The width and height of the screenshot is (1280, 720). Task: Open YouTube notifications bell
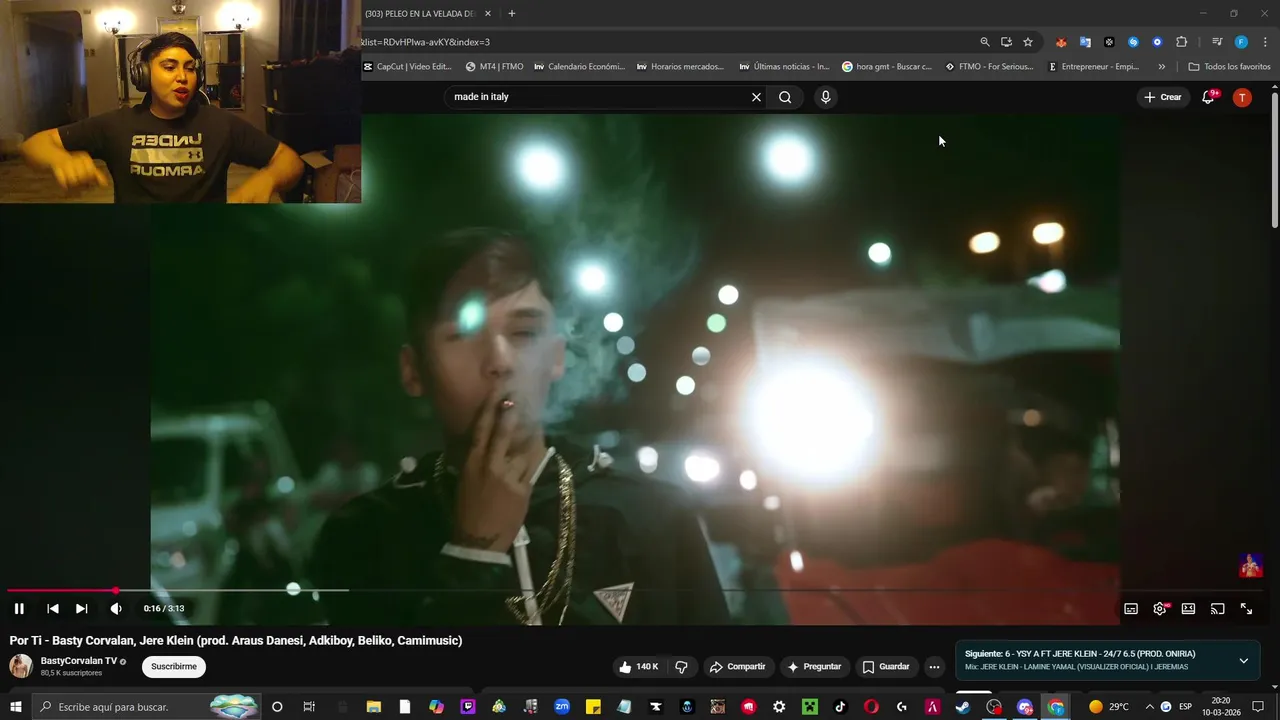tap(1209, 97)
